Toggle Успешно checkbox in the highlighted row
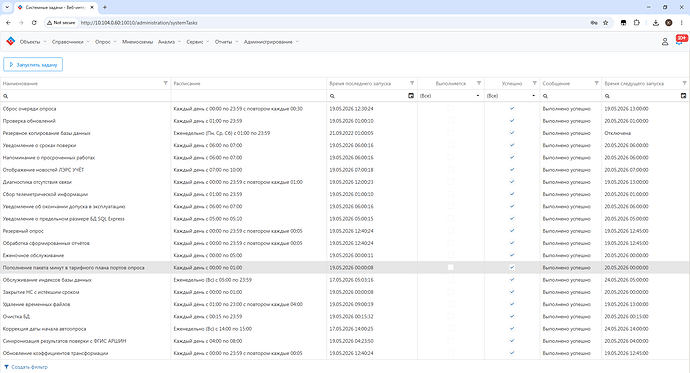 (x=512, y=267)
